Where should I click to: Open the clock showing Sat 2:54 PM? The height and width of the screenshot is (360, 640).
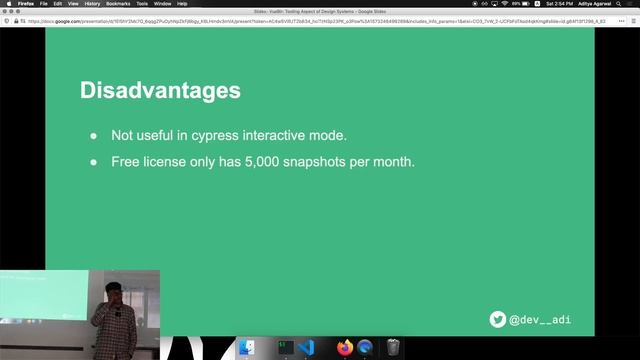coord(559,4)
